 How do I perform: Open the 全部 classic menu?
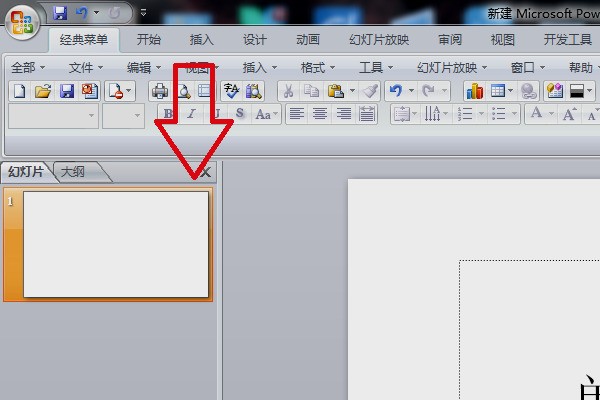click(x=28, y=68)
